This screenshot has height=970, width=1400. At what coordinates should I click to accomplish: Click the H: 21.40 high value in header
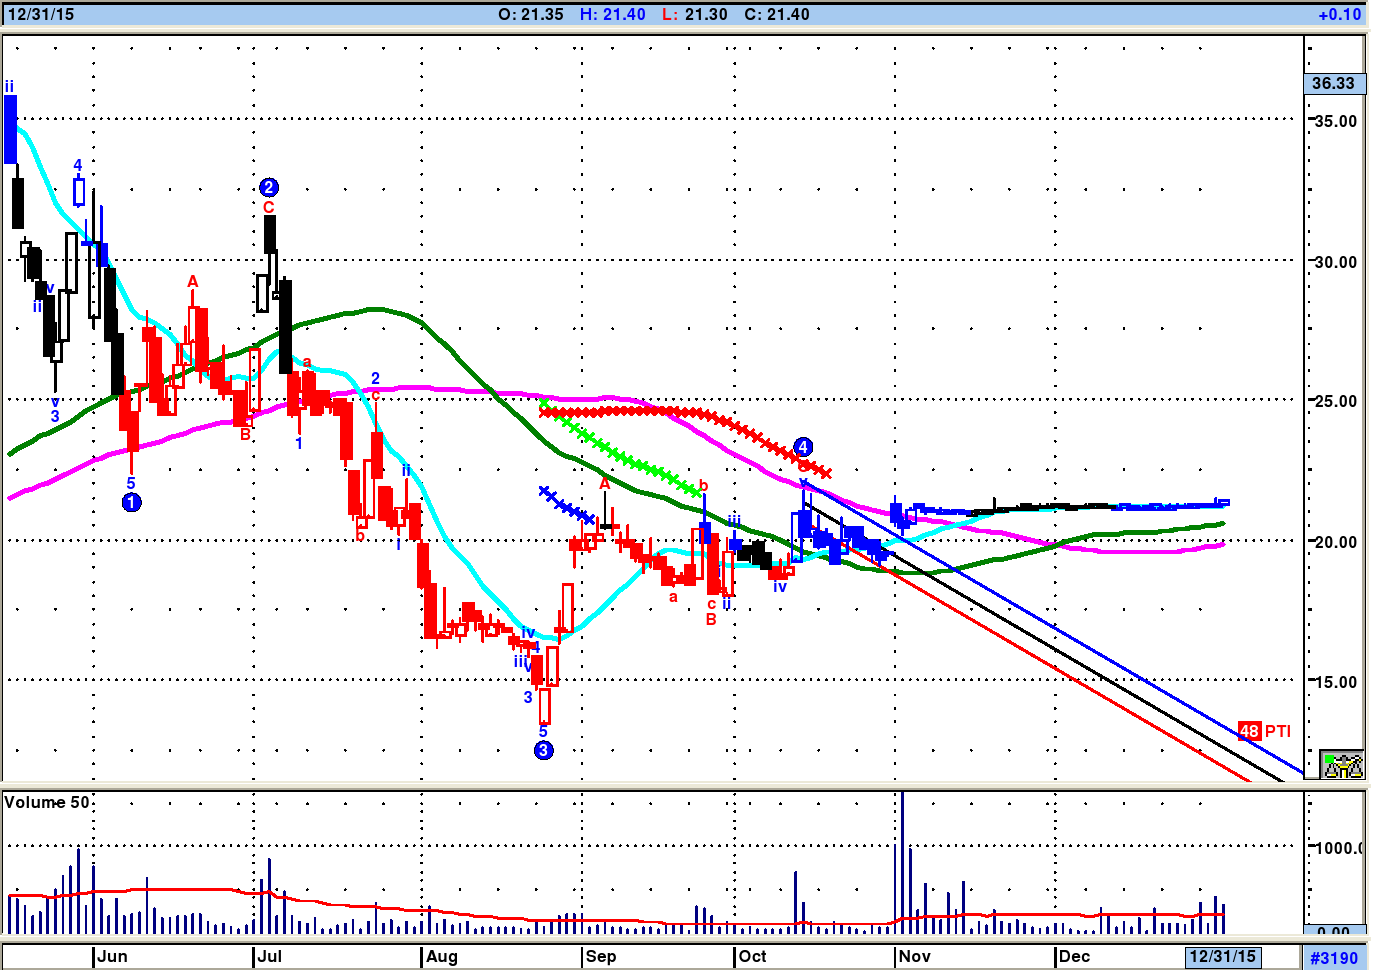612,14
